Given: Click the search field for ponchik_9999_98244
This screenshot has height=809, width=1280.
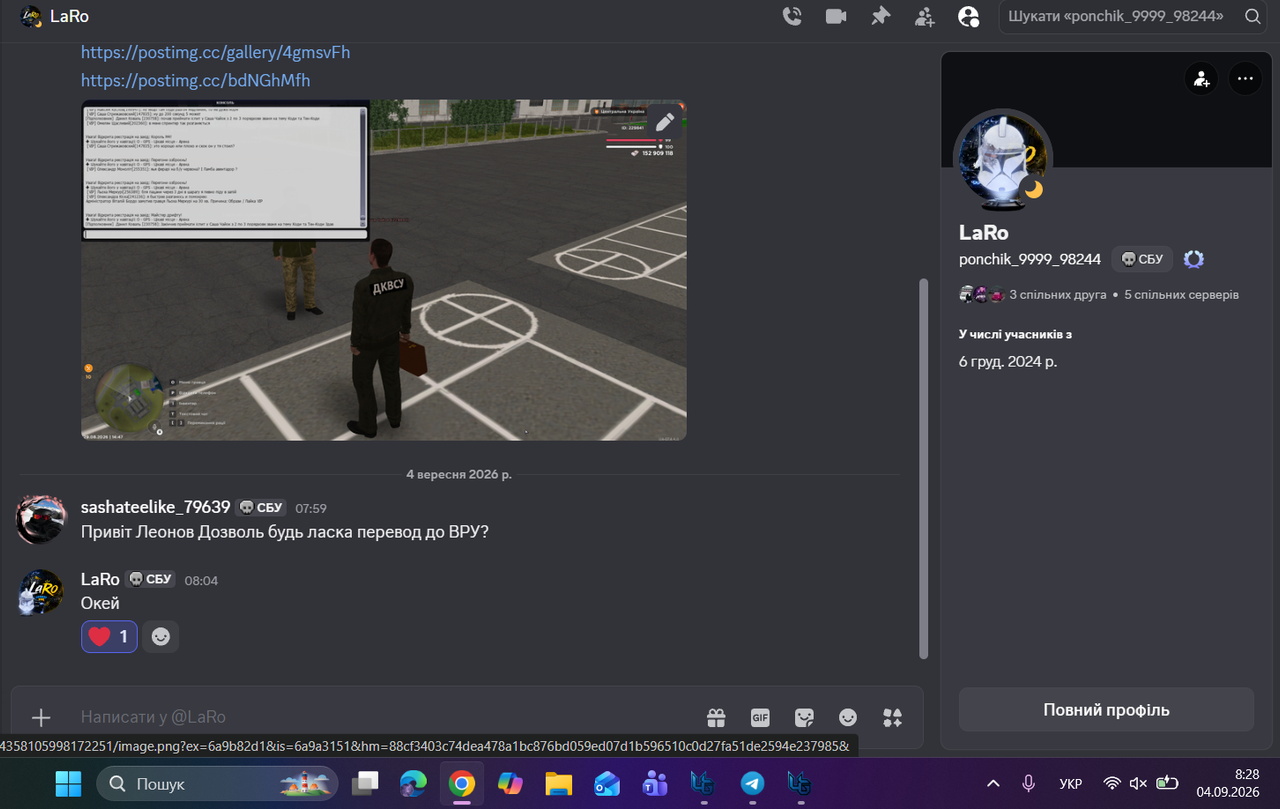Looking at the screenshot, I should tap(1131, 16).
